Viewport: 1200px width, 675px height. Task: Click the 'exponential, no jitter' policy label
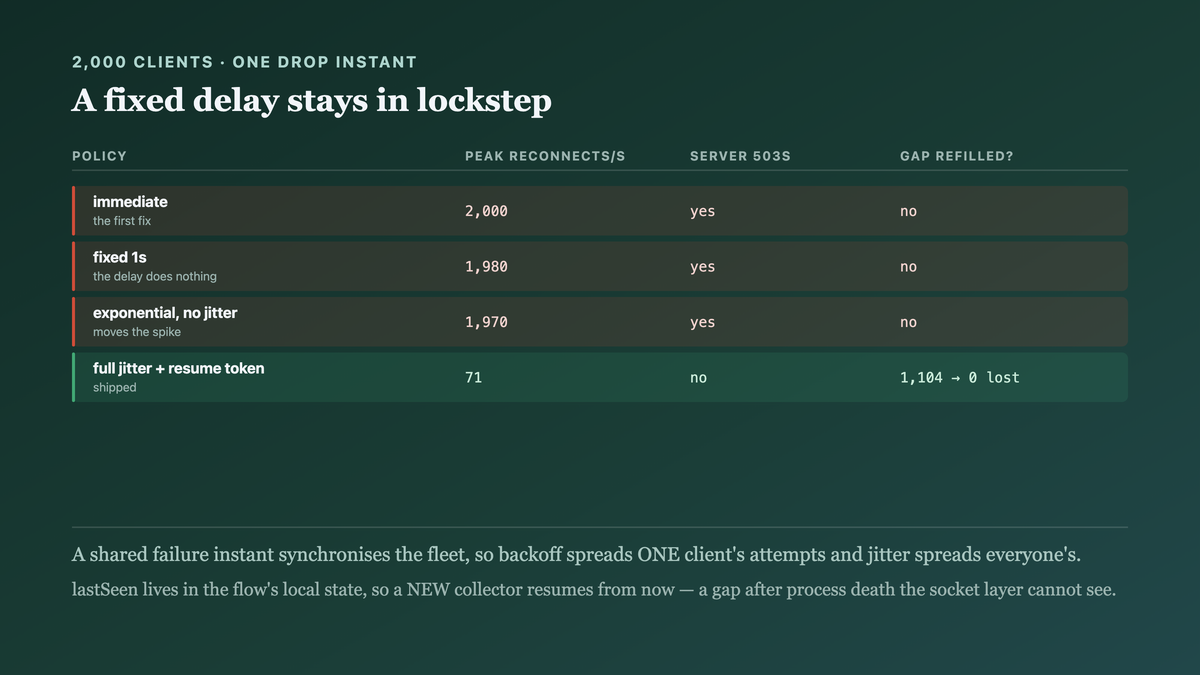[x=165, y=313]
